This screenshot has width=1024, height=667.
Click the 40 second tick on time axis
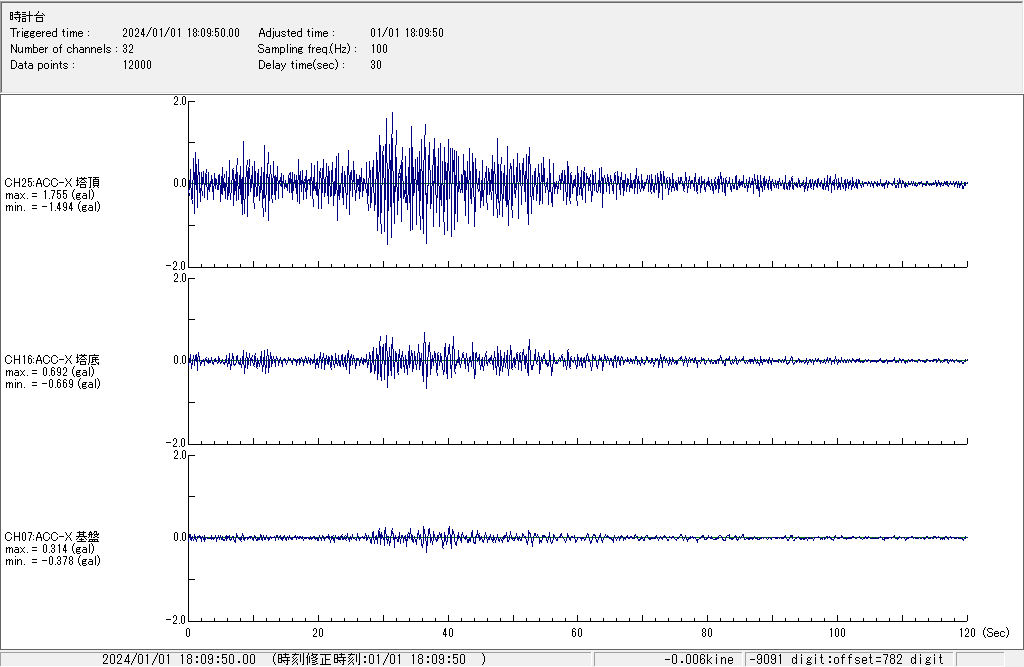pos(447,633)
